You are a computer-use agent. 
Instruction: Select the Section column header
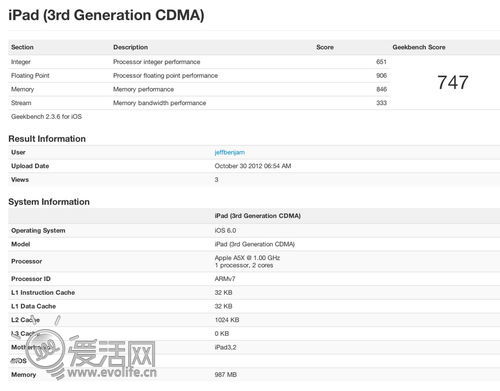tap(22, 47)
